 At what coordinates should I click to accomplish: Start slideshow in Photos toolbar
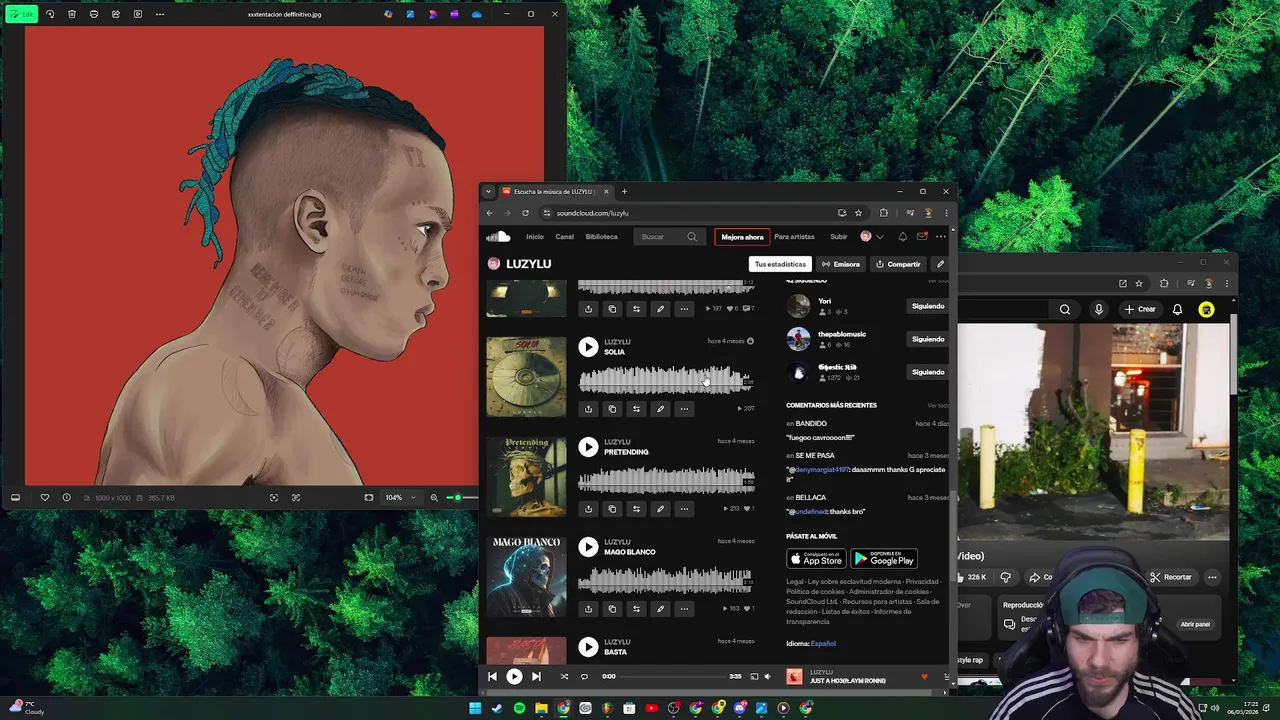click(x=138, y=14)
